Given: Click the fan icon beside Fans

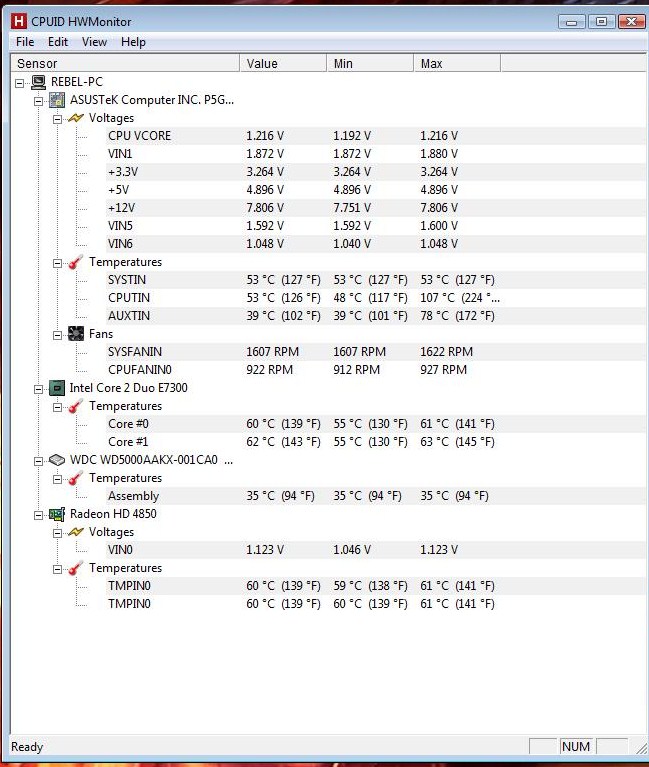Looking at the screenshot, I should click(x=76, y=334).
